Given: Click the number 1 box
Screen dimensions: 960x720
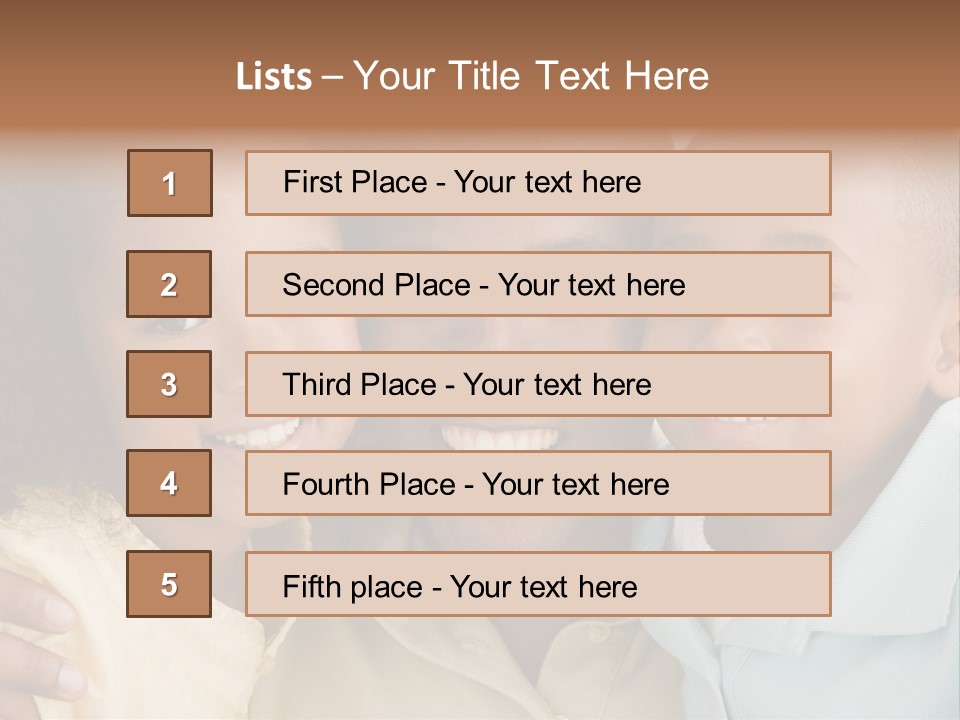Looking at the screenshot, I should click(170, 183).
